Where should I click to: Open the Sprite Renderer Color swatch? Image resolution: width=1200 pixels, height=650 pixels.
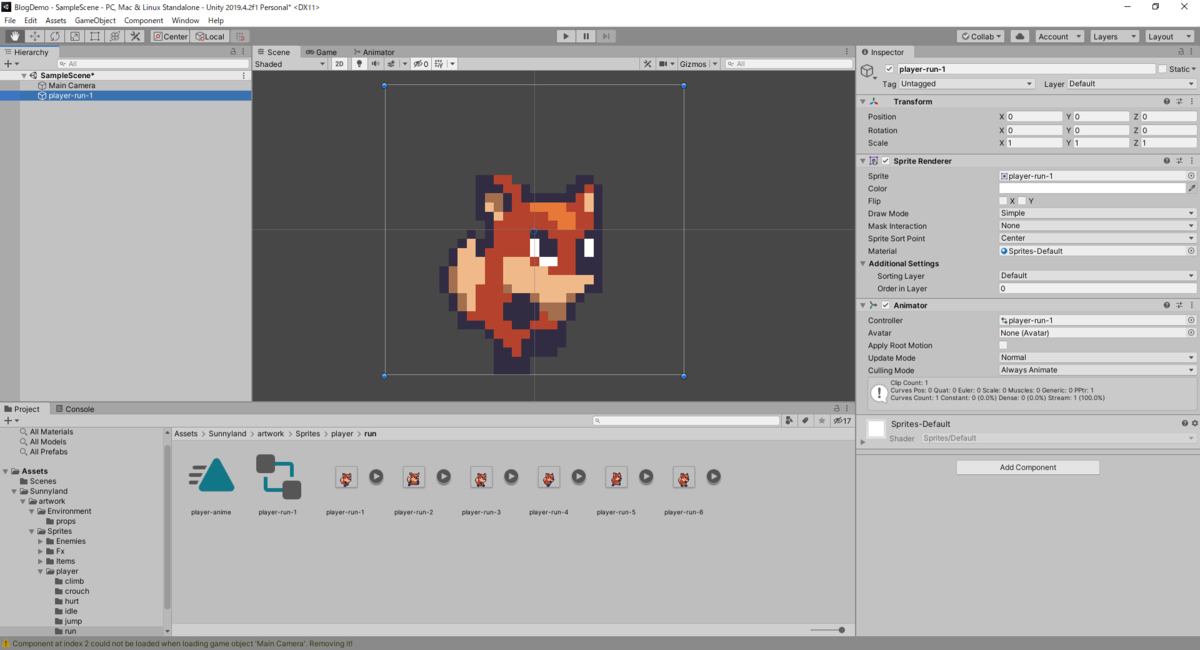point(1092,188)
